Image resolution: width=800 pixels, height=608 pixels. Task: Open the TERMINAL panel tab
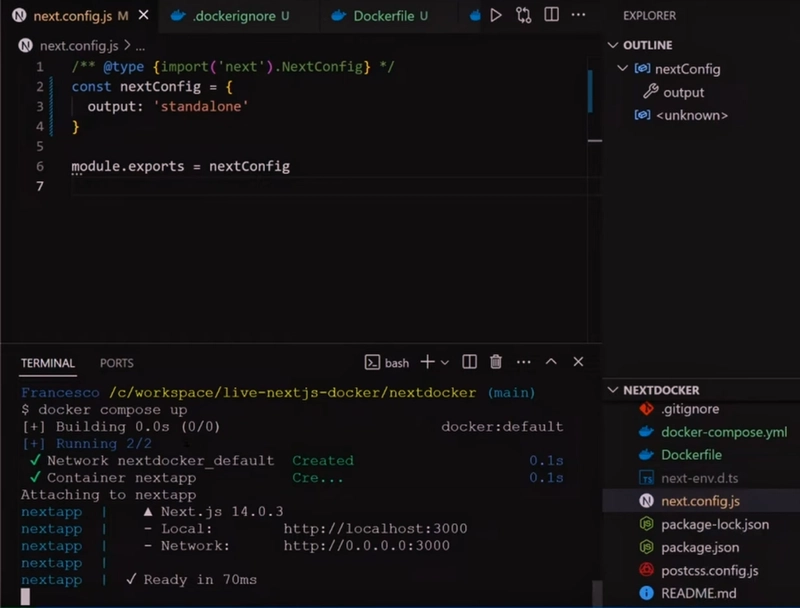point(48,363)
